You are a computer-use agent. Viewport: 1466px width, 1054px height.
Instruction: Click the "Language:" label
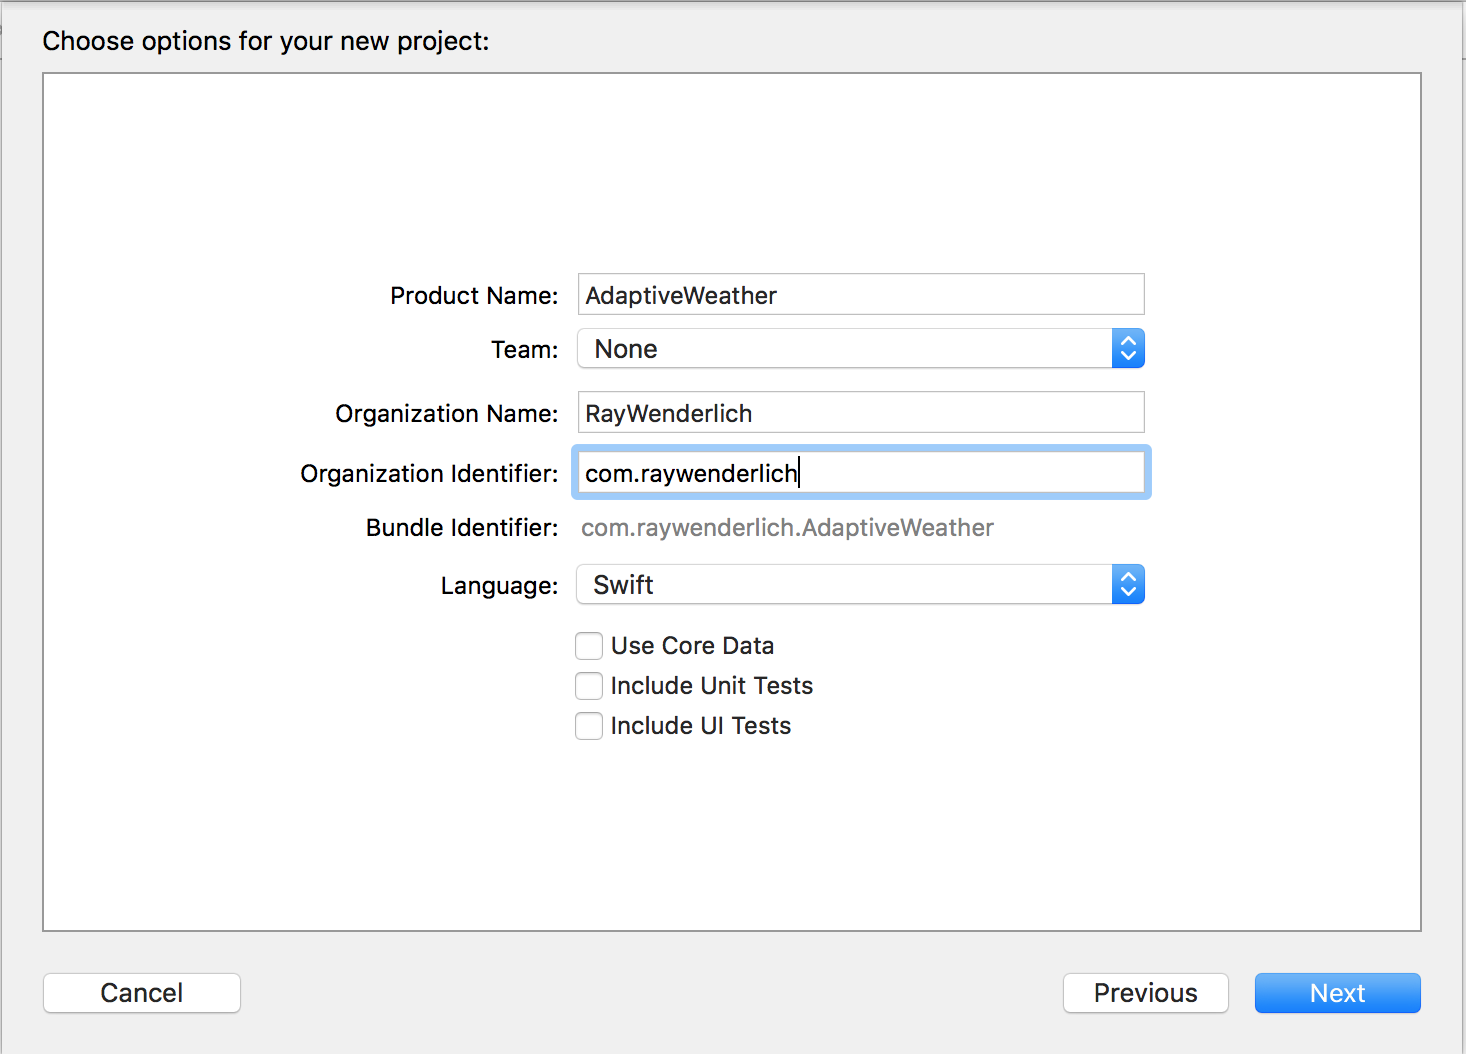pos(499,586)
